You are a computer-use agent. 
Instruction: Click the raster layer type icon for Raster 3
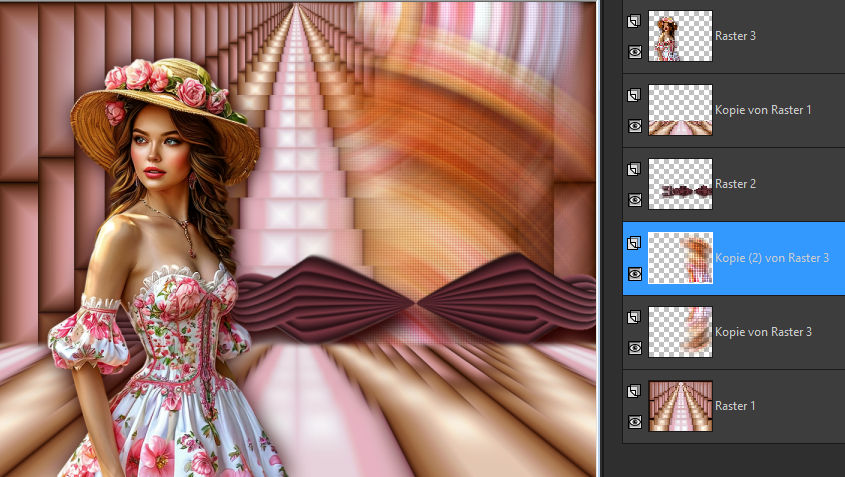(x=634, y=21)
